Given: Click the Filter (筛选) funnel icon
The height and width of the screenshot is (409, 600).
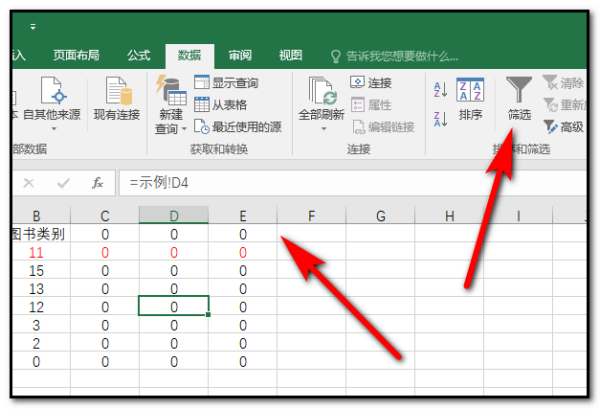Looking at the screenshot, I should pyautogui.click(x=518, y=89).
